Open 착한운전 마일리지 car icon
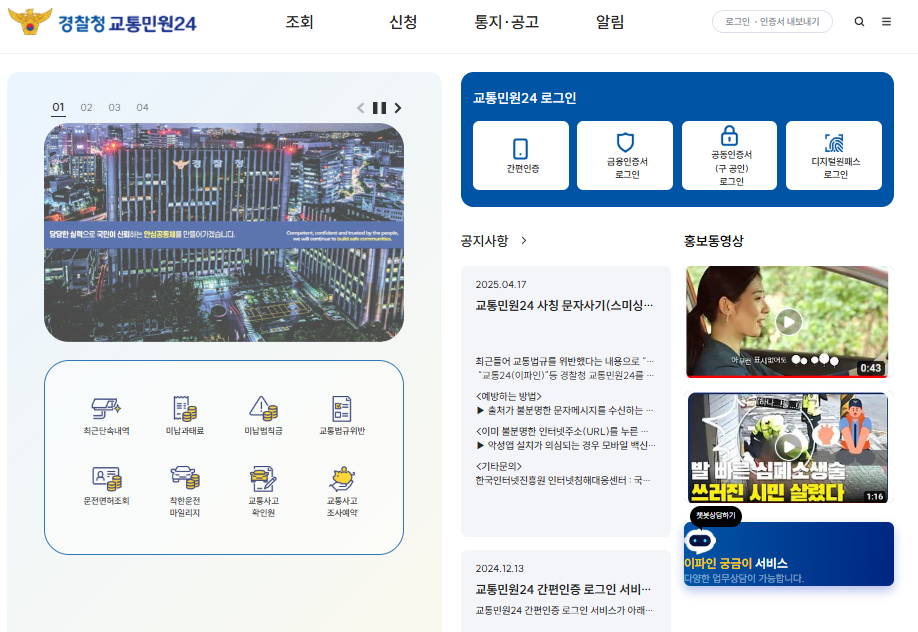 185,477
